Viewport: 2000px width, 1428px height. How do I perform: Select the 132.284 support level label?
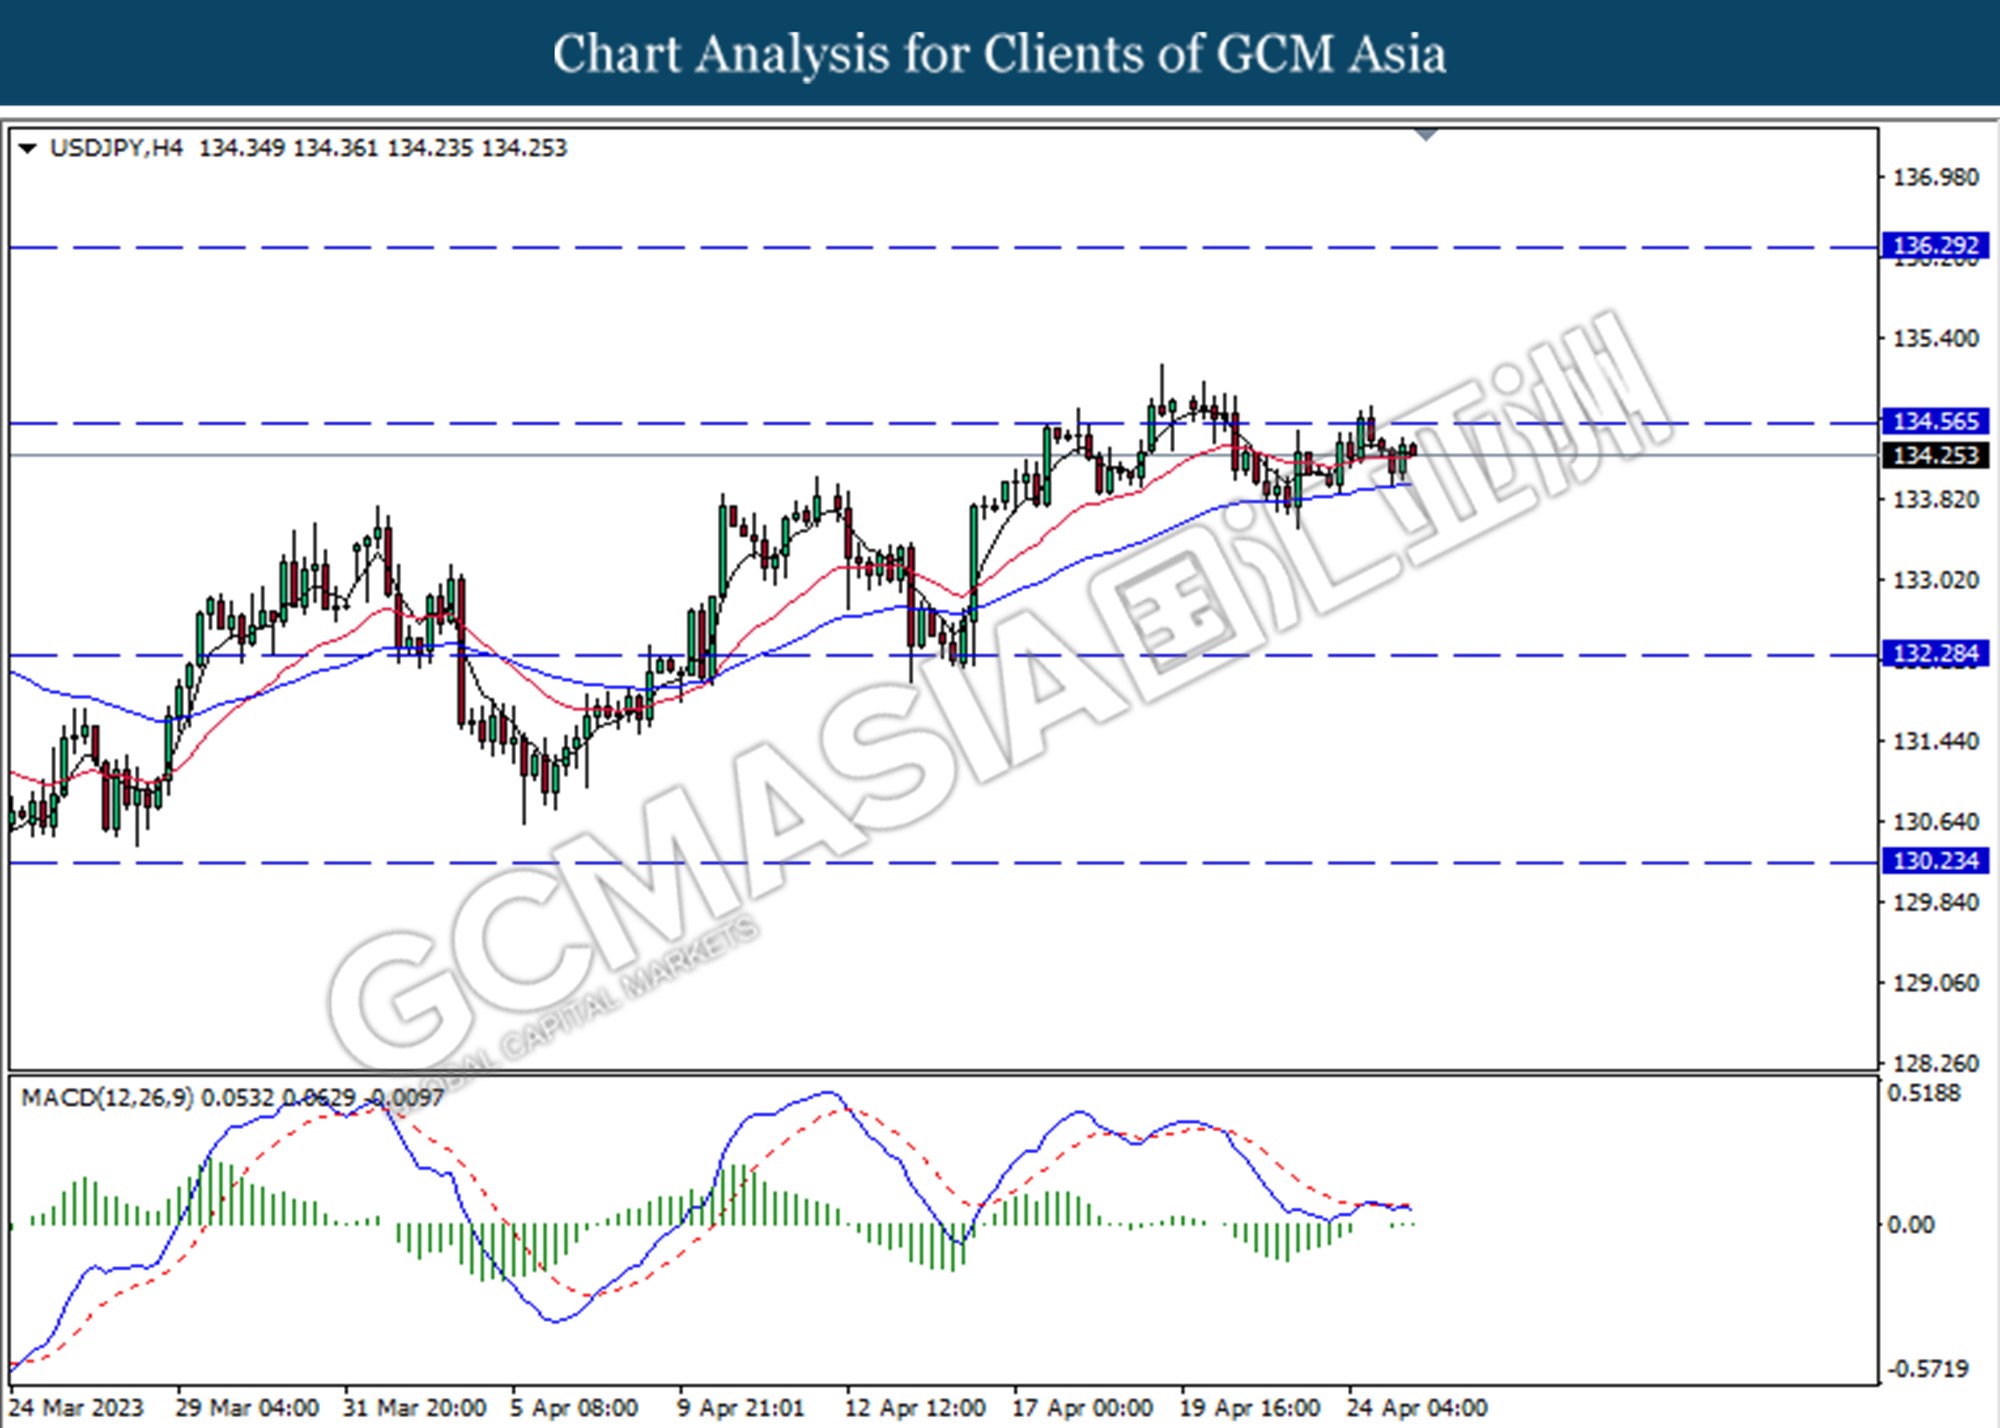click(1935, 653)
